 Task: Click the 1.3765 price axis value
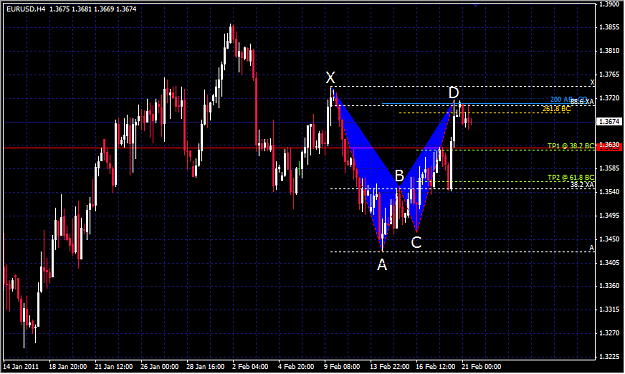pos(609,74)
